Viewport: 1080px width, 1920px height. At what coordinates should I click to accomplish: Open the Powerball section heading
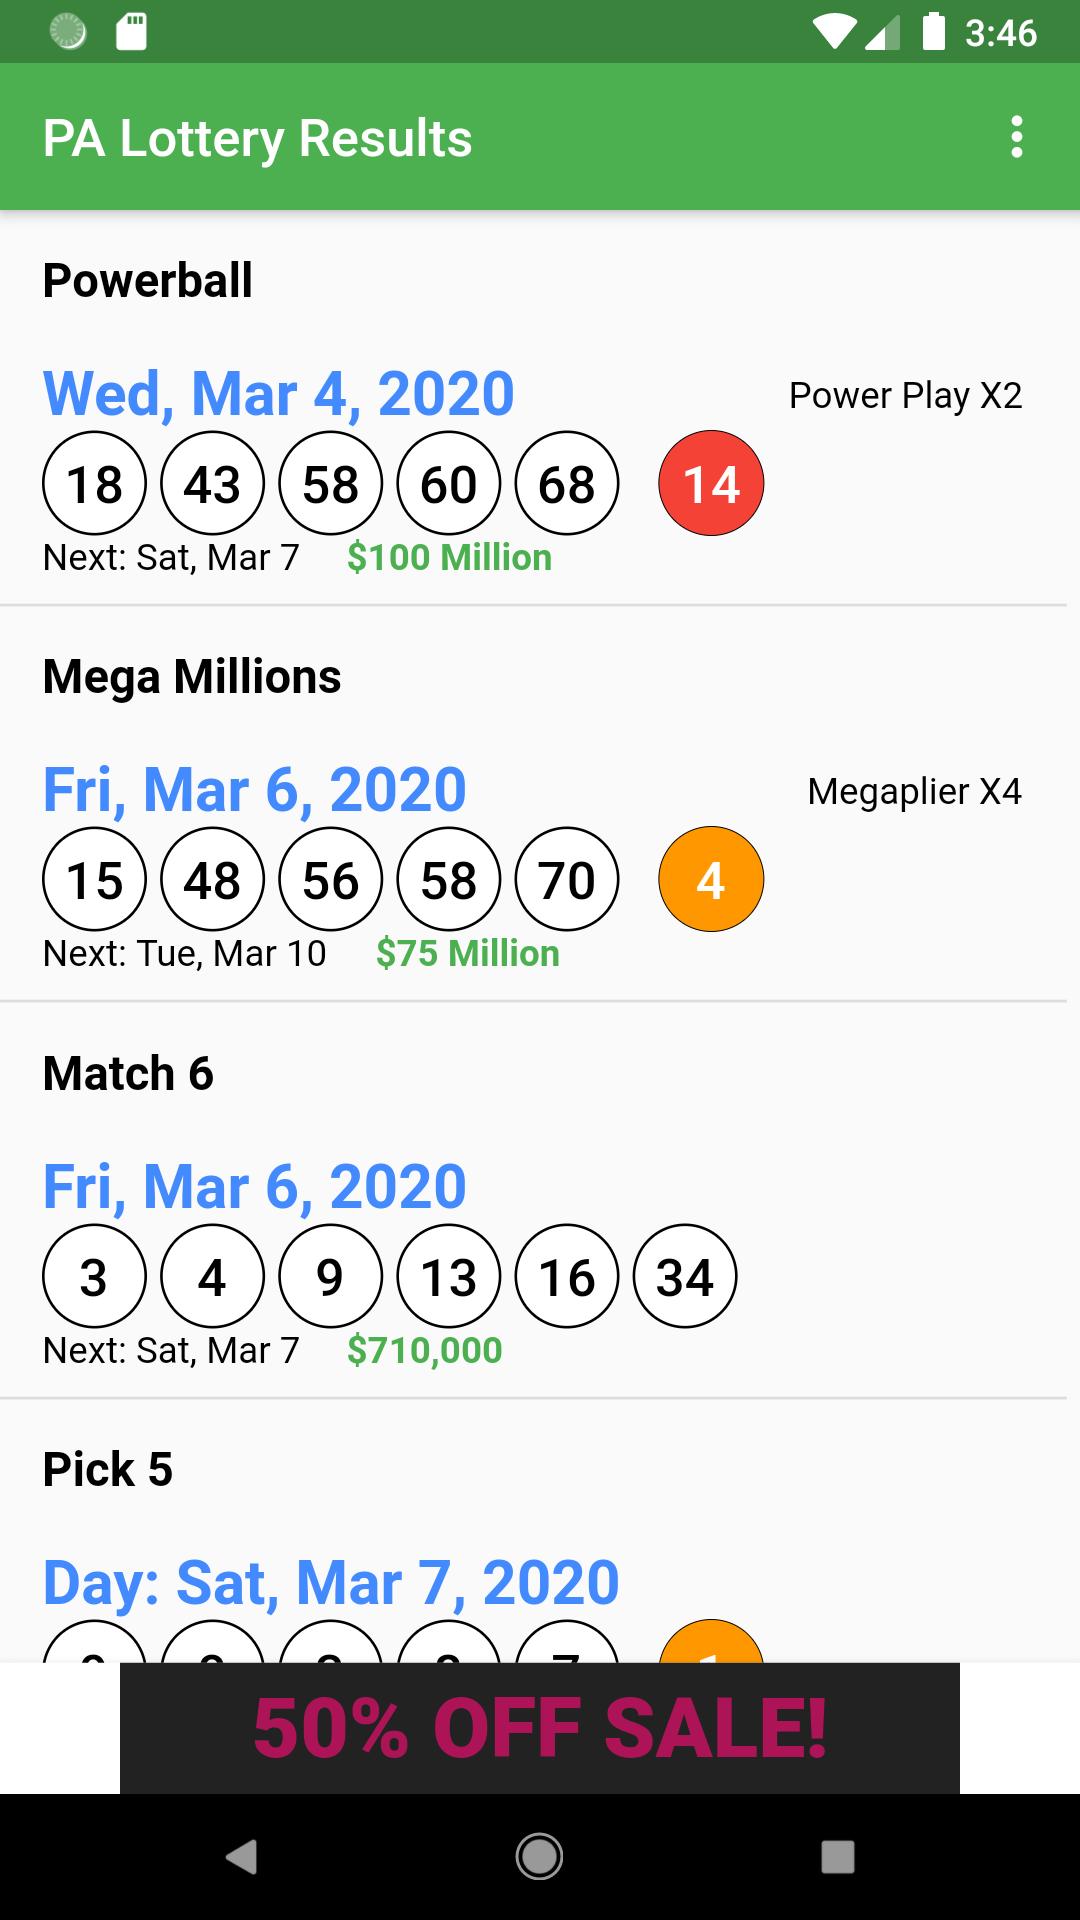pos(148,280)
